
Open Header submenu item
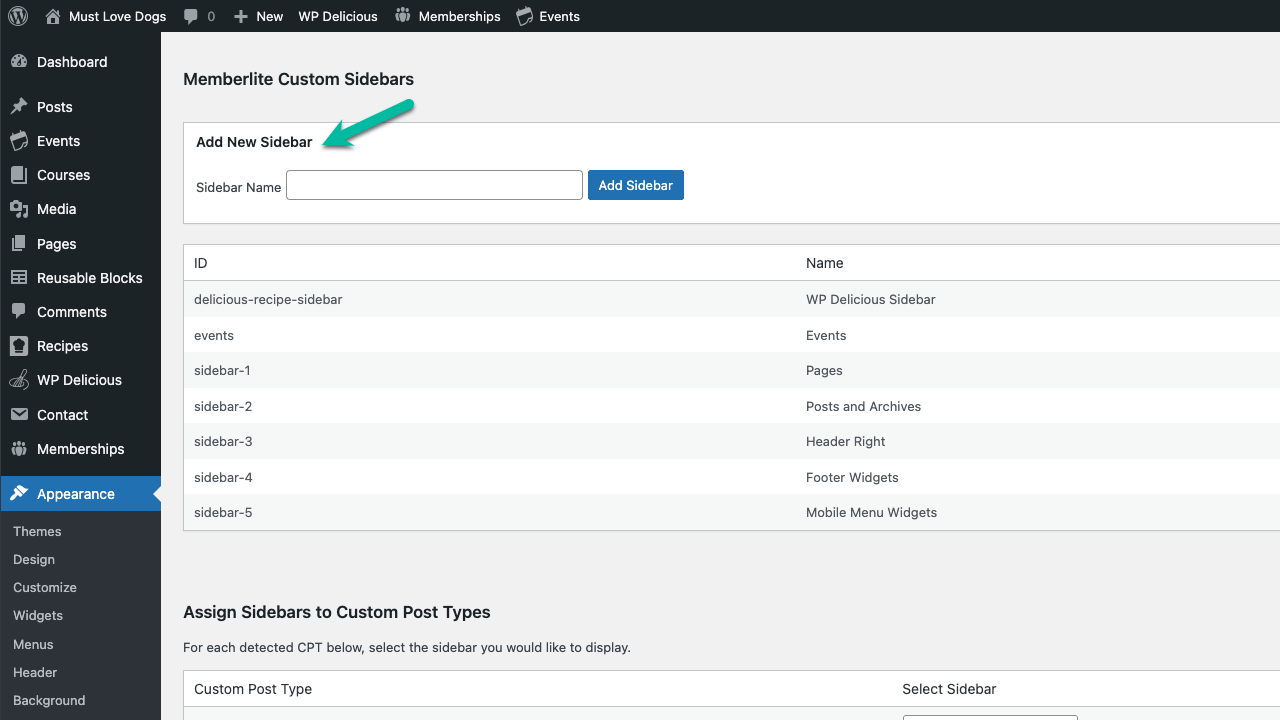tap(35, 672)
